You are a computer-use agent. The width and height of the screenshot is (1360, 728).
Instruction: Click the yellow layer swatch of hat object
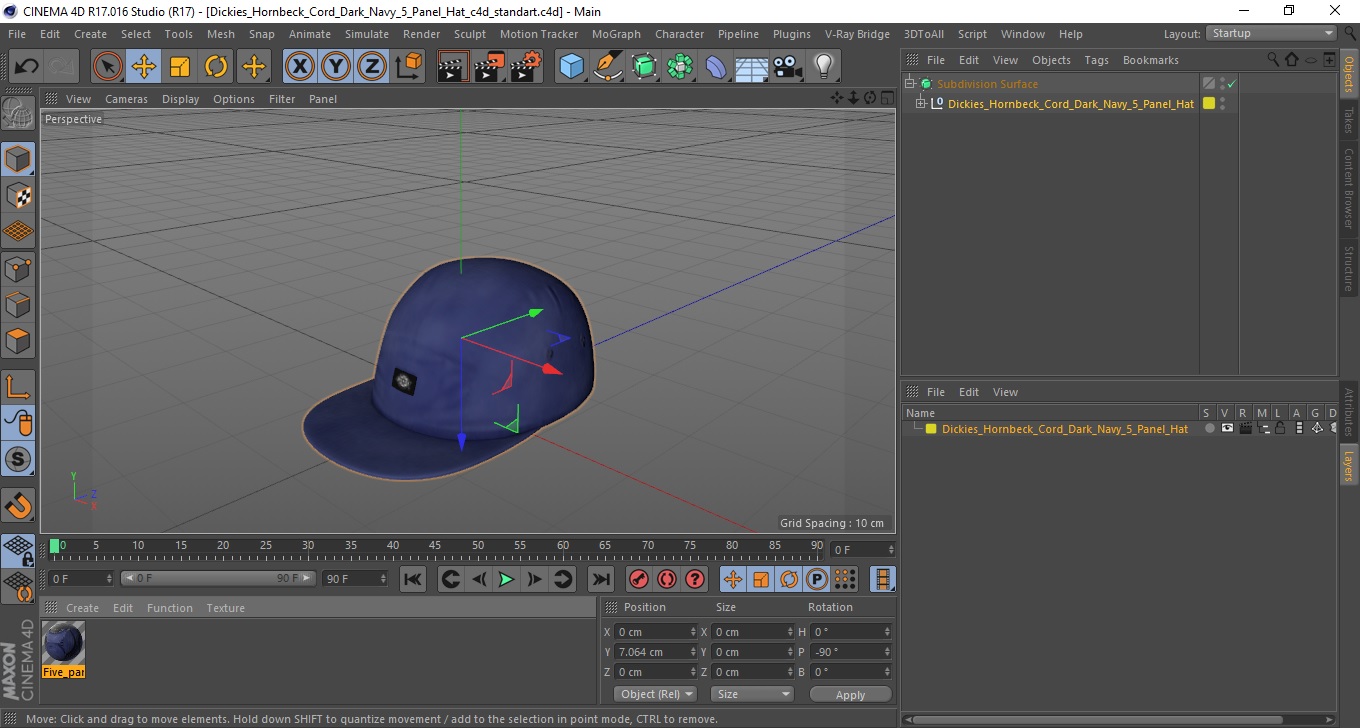point(1209,104)
